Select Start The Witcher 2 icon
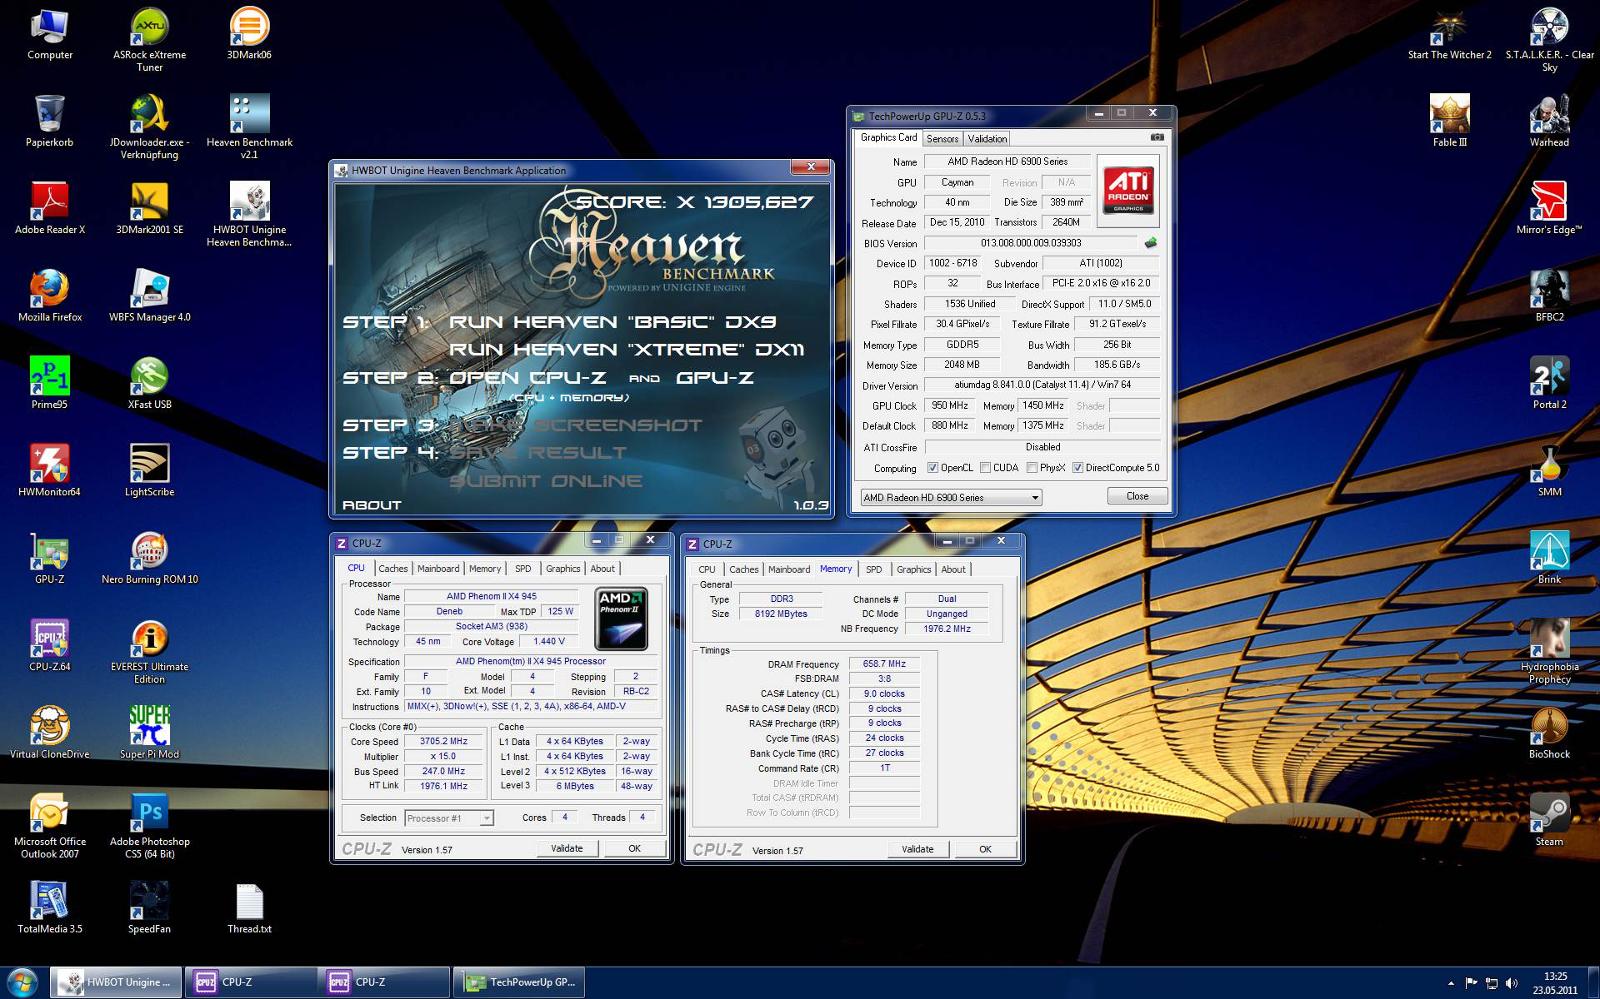The width and height of the screenshot is (1600, 999). (x=1449, y=33)
